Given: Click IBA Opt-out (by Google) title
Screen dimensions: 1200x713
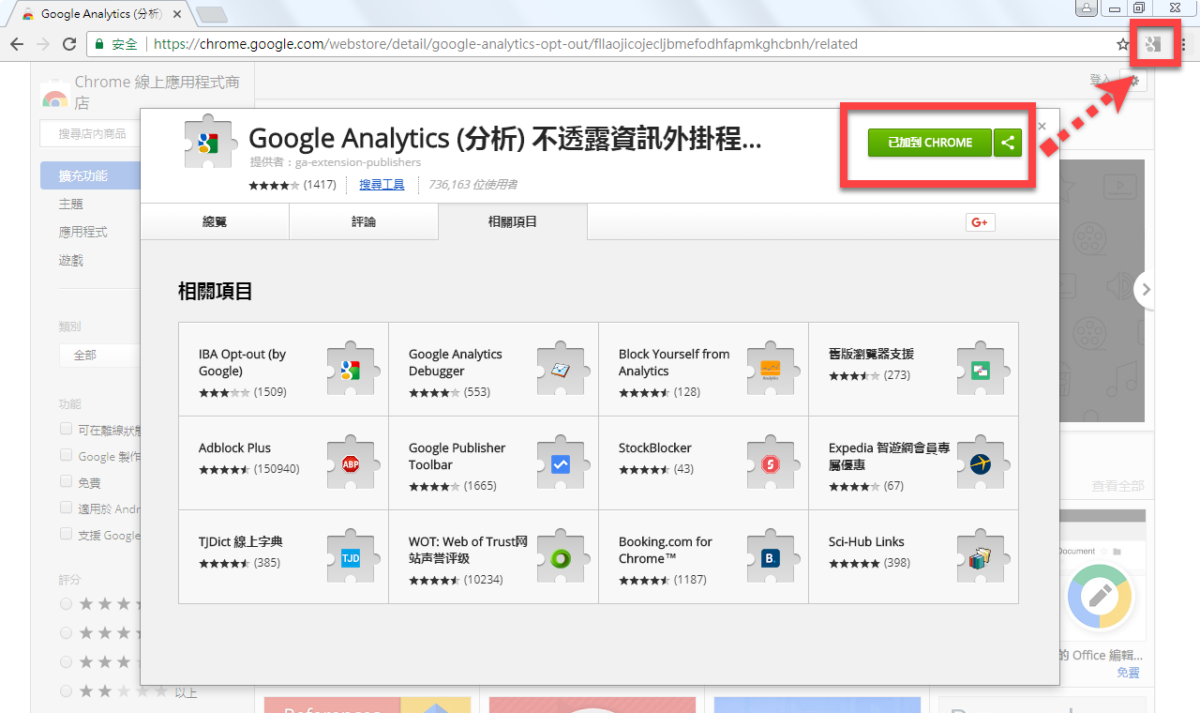Looking at the screenshot, I should click(x=242, y=362).
